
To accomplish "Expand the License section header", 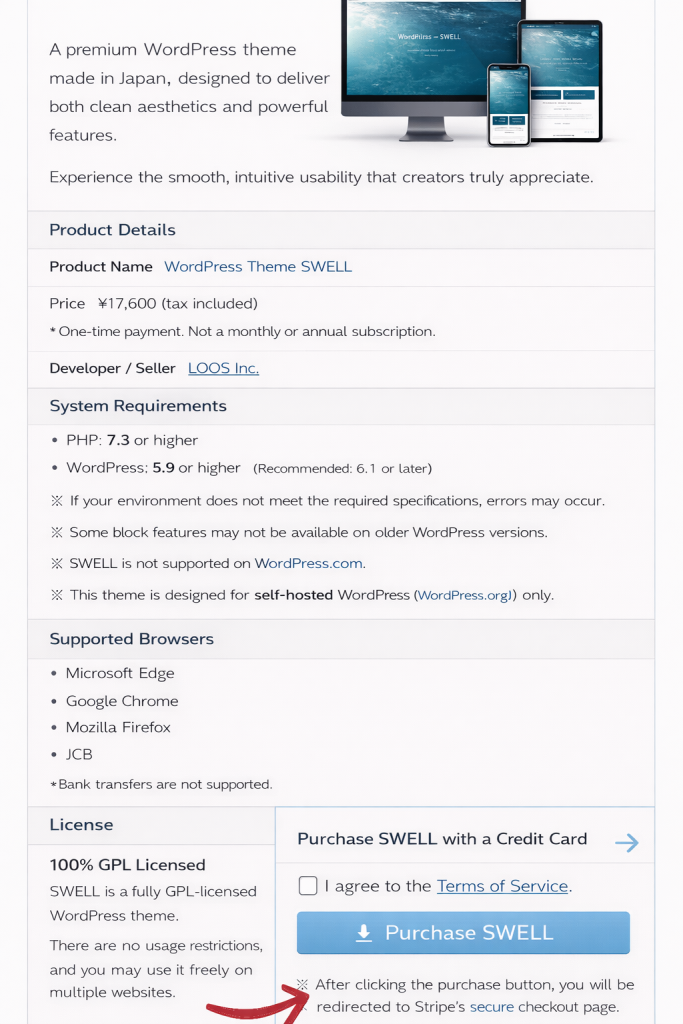I will 82,825.
